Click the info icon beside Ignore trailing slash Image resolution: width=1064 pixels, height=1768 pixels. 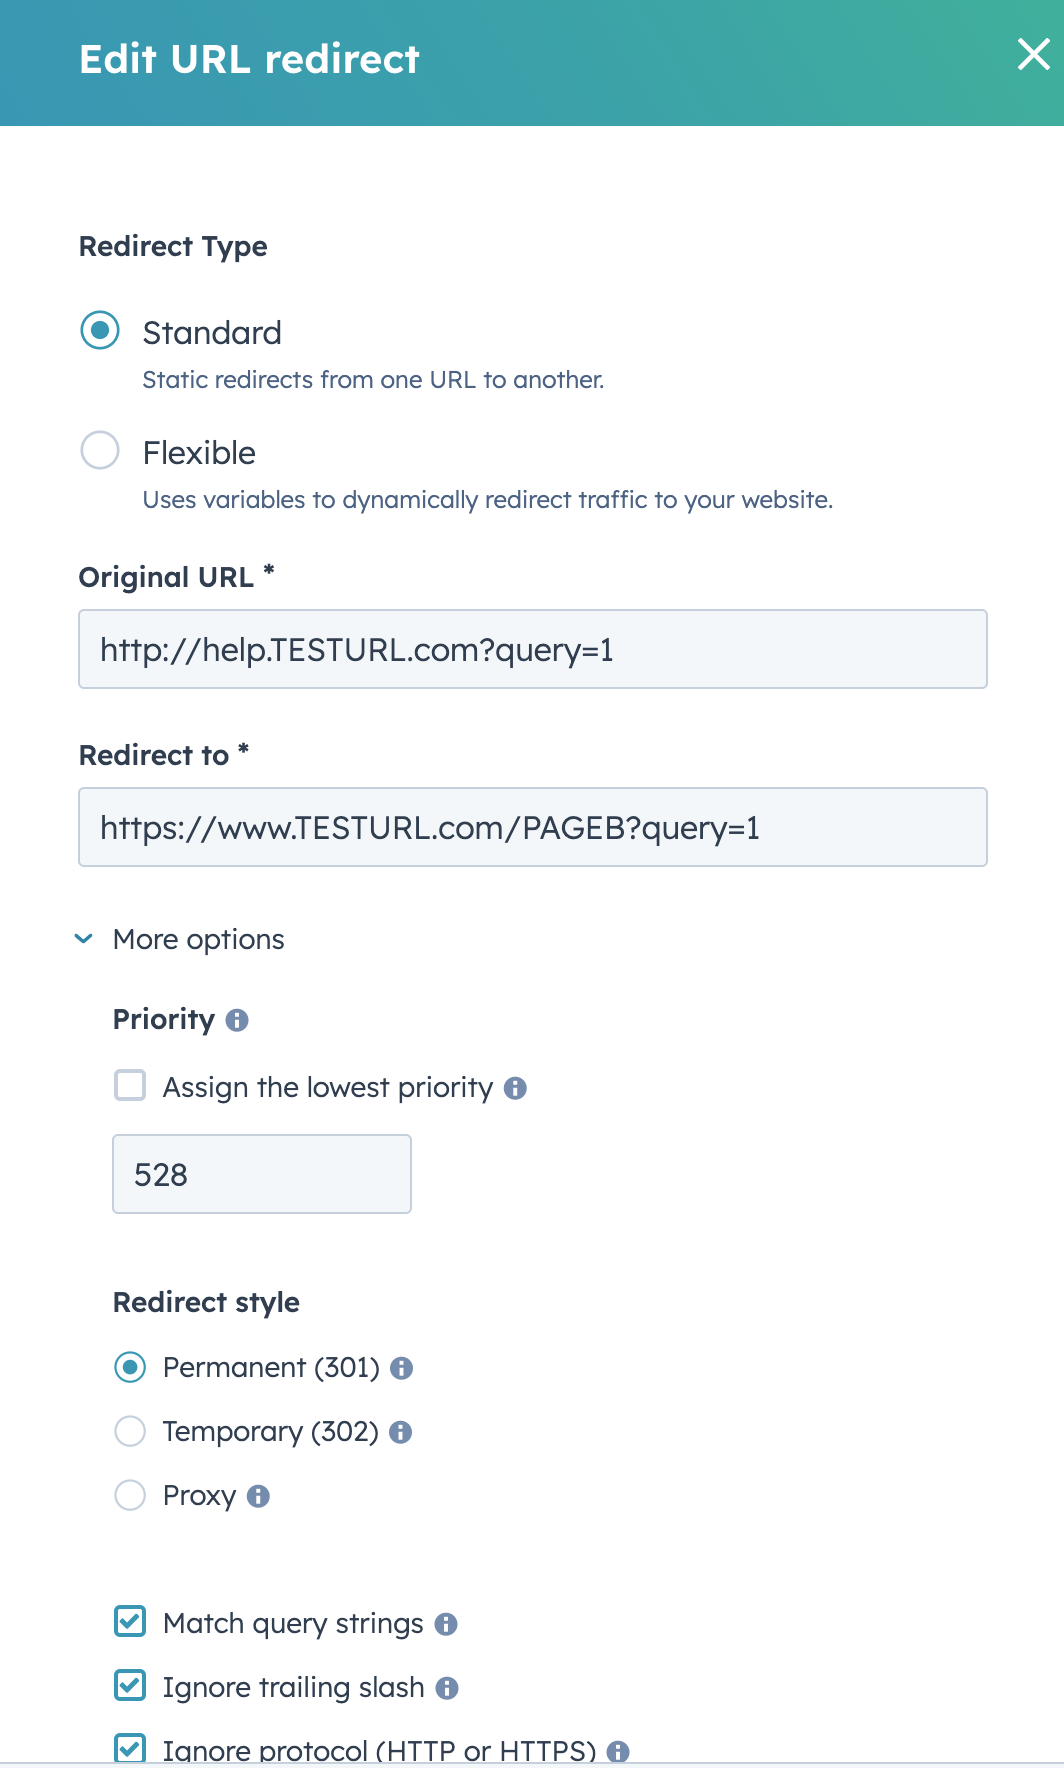click(447, 1686)
